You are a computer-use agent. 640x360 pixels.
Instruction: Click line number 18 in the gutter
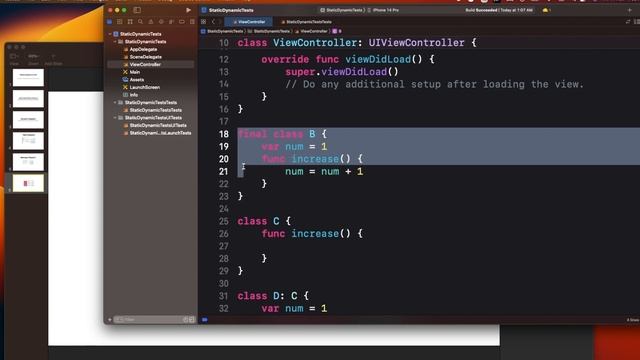[224, 134]
